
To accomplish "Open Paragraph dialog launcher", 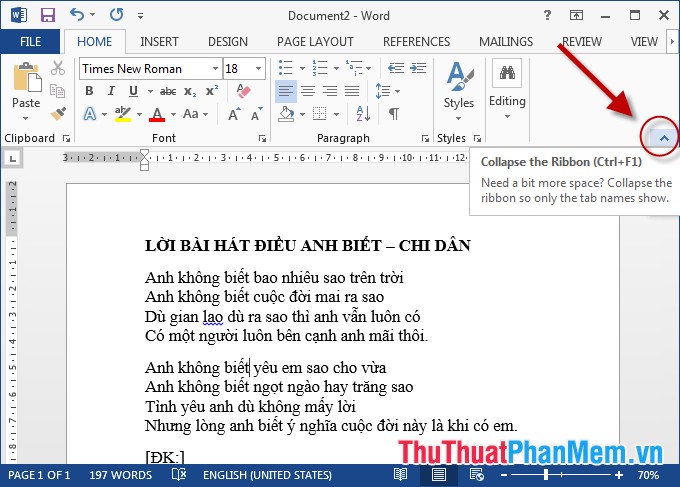I will (425, 138).
